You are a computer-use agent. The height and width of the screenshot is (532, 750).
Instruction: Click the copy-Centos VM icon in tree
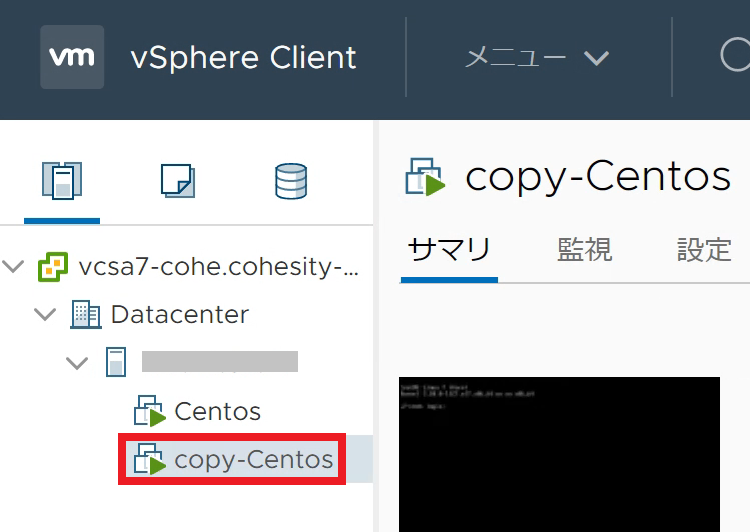click(x=149, y=459)
